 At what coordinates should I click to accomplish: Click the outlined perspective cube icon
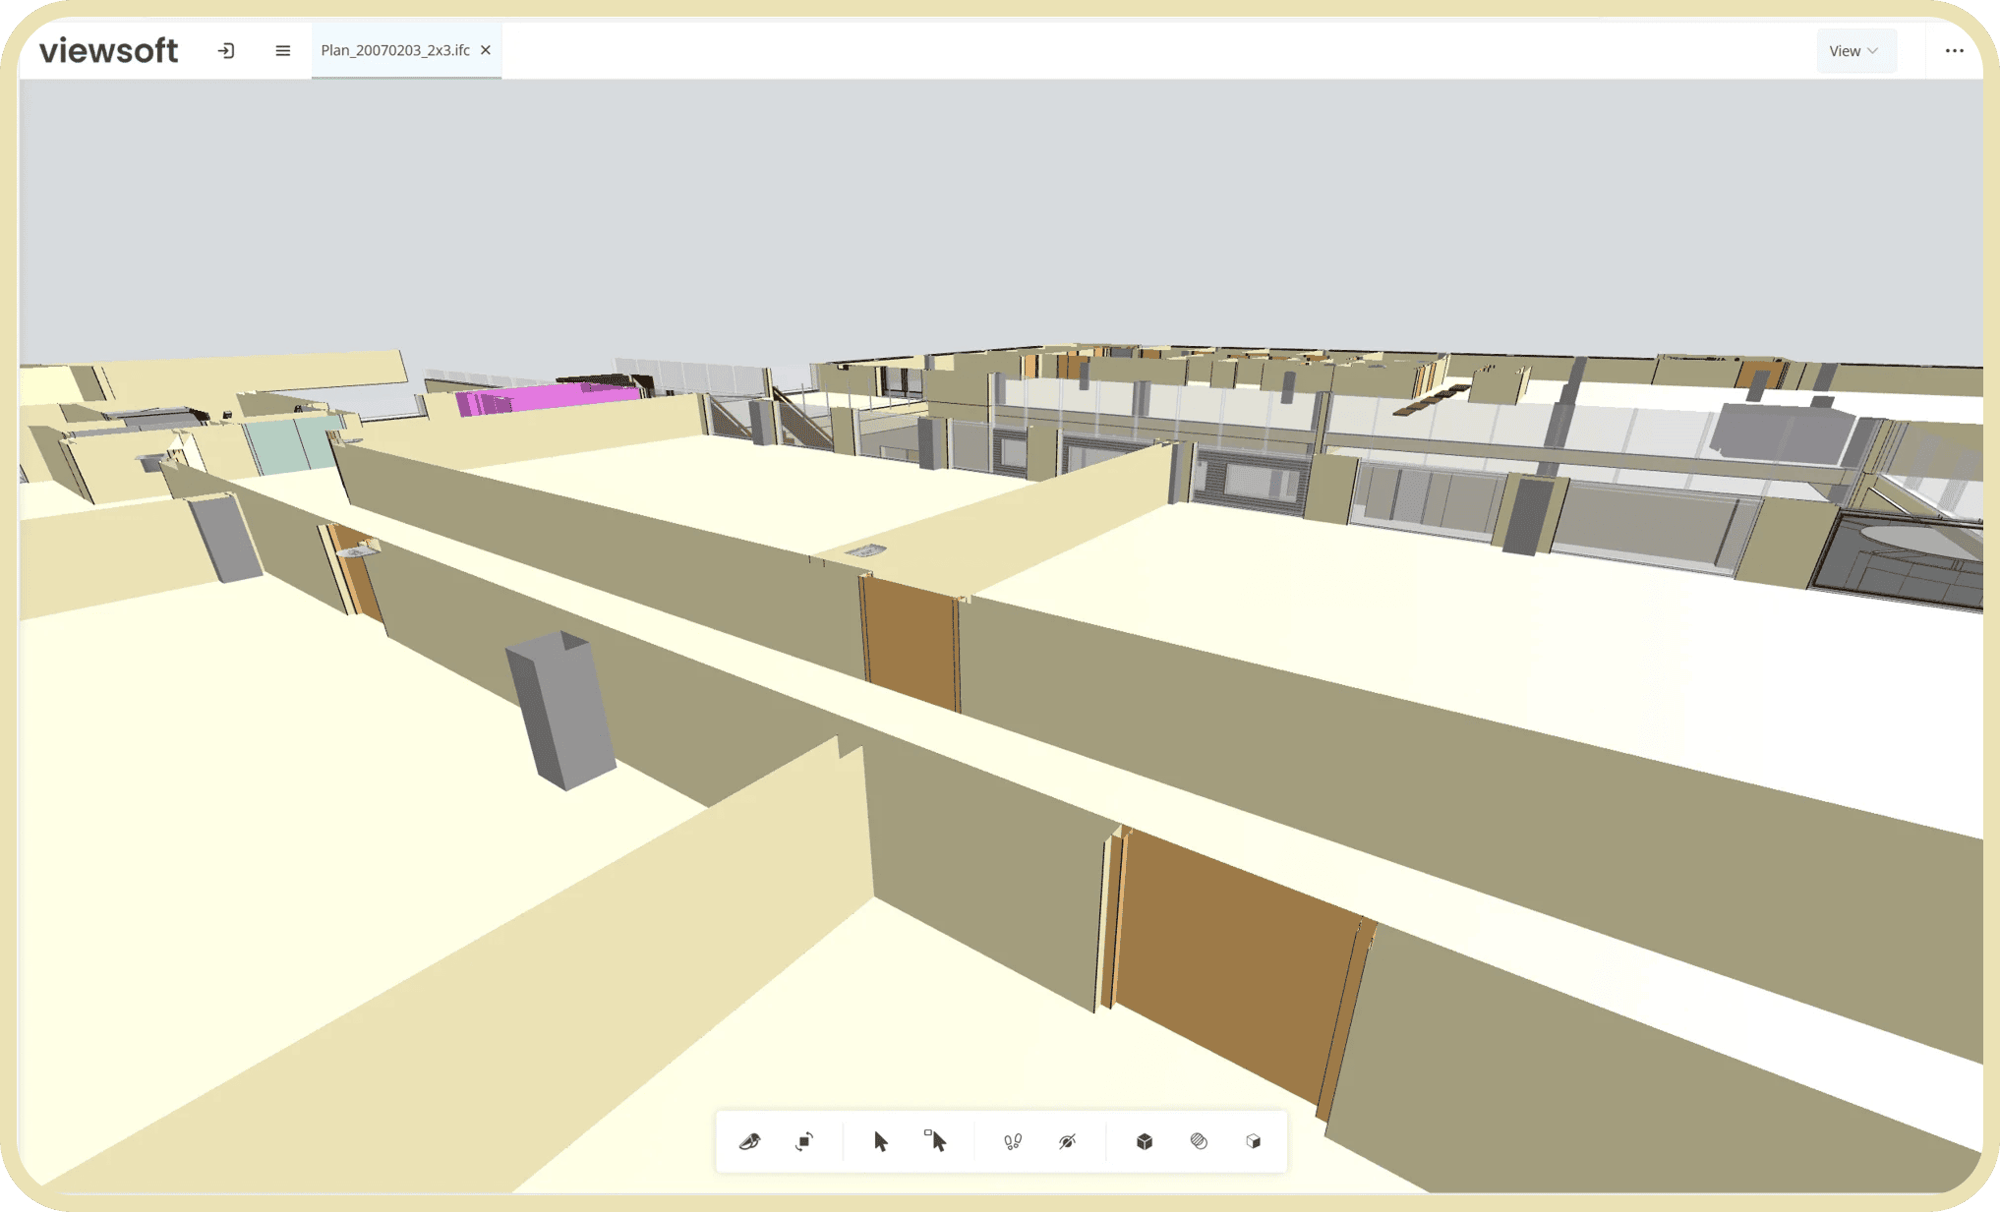pos(1253,1141)
